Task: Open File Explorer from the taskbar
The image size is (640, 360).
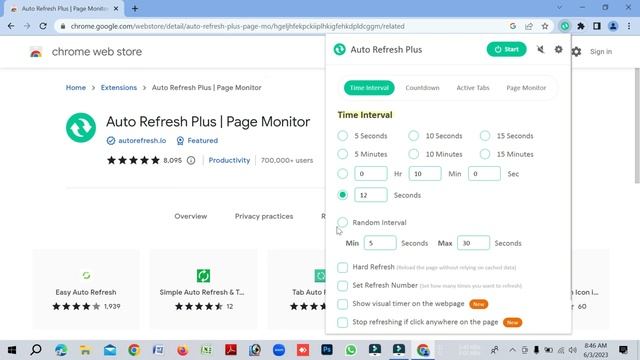Action: coord(85,350)
